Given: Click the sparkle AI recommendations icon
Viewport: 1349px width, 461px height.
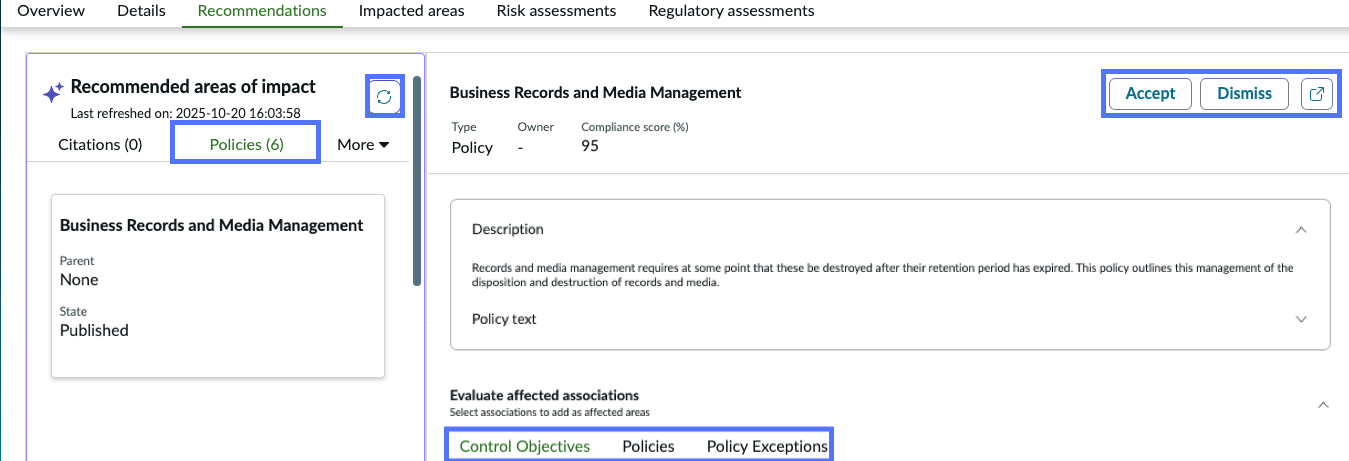Looking at the screenshot, I should tap(53, 93).
